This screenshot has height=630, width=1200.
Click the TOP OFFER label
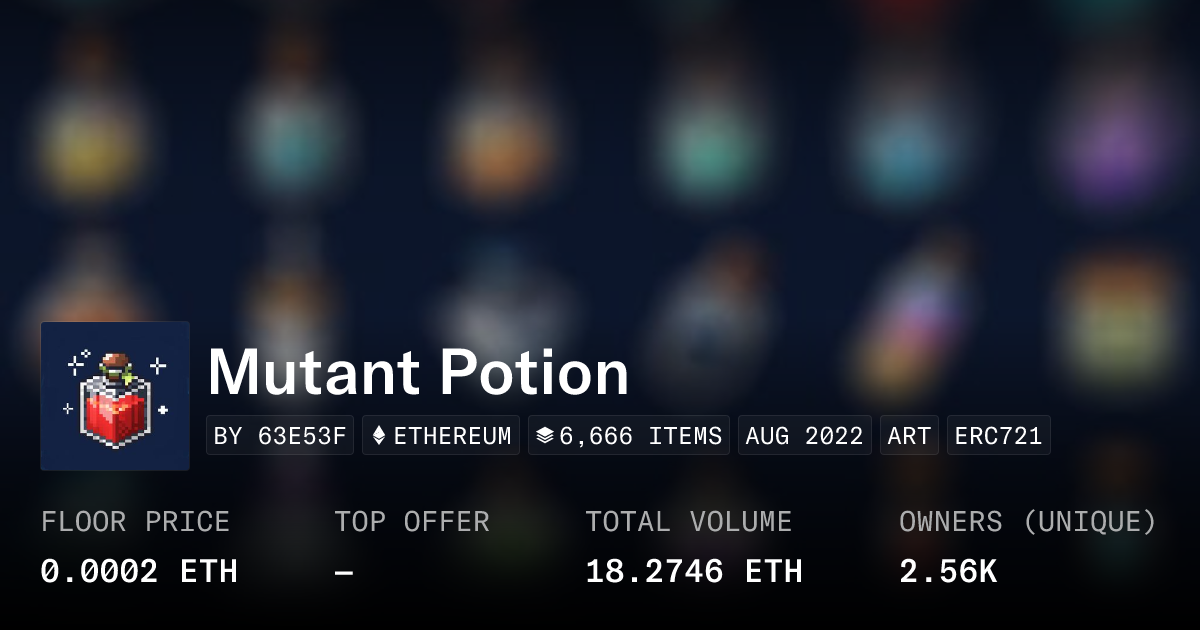pos(412,522)
